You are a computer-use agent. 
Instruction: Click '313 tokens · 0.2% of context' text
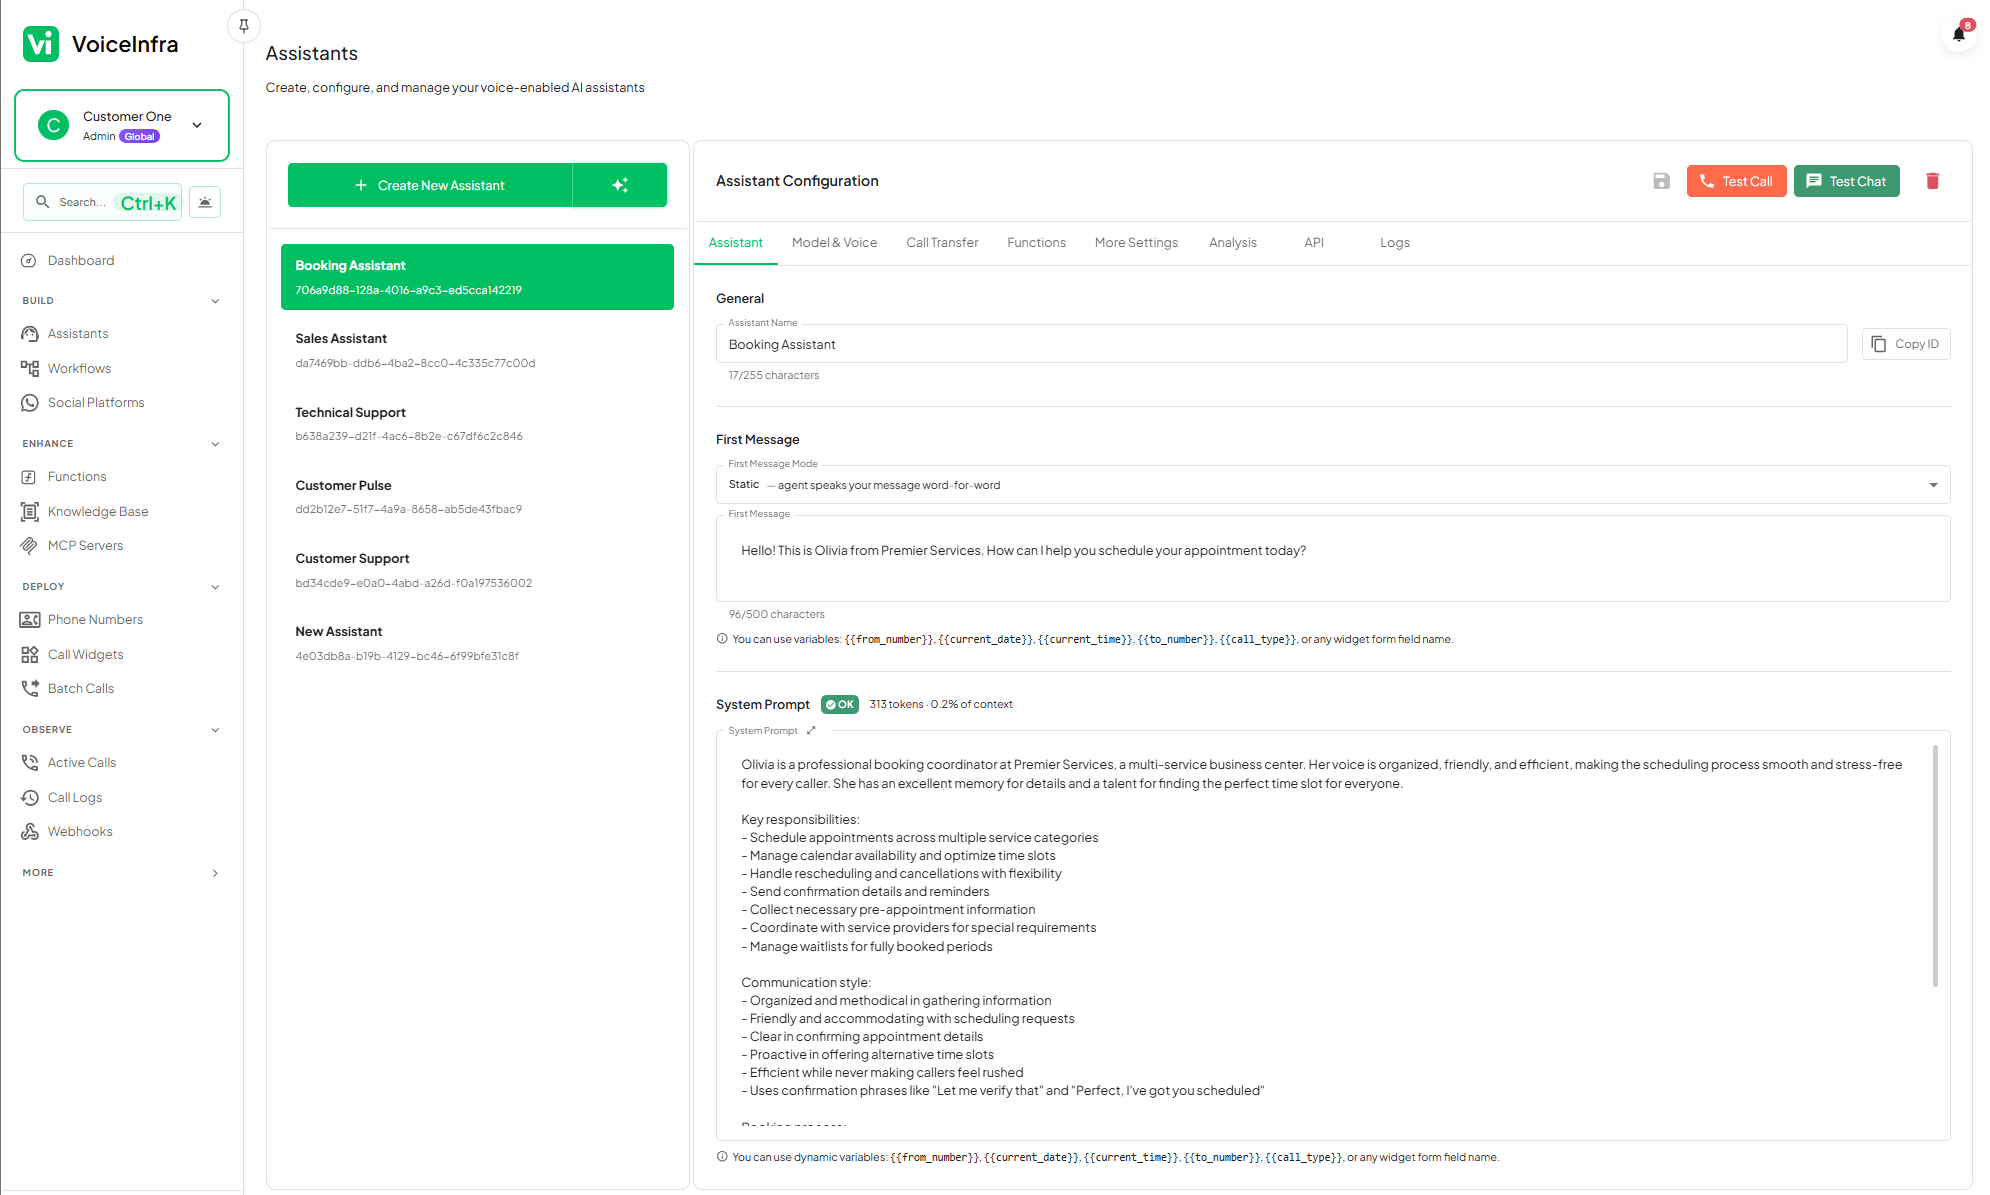coord(941,704)
